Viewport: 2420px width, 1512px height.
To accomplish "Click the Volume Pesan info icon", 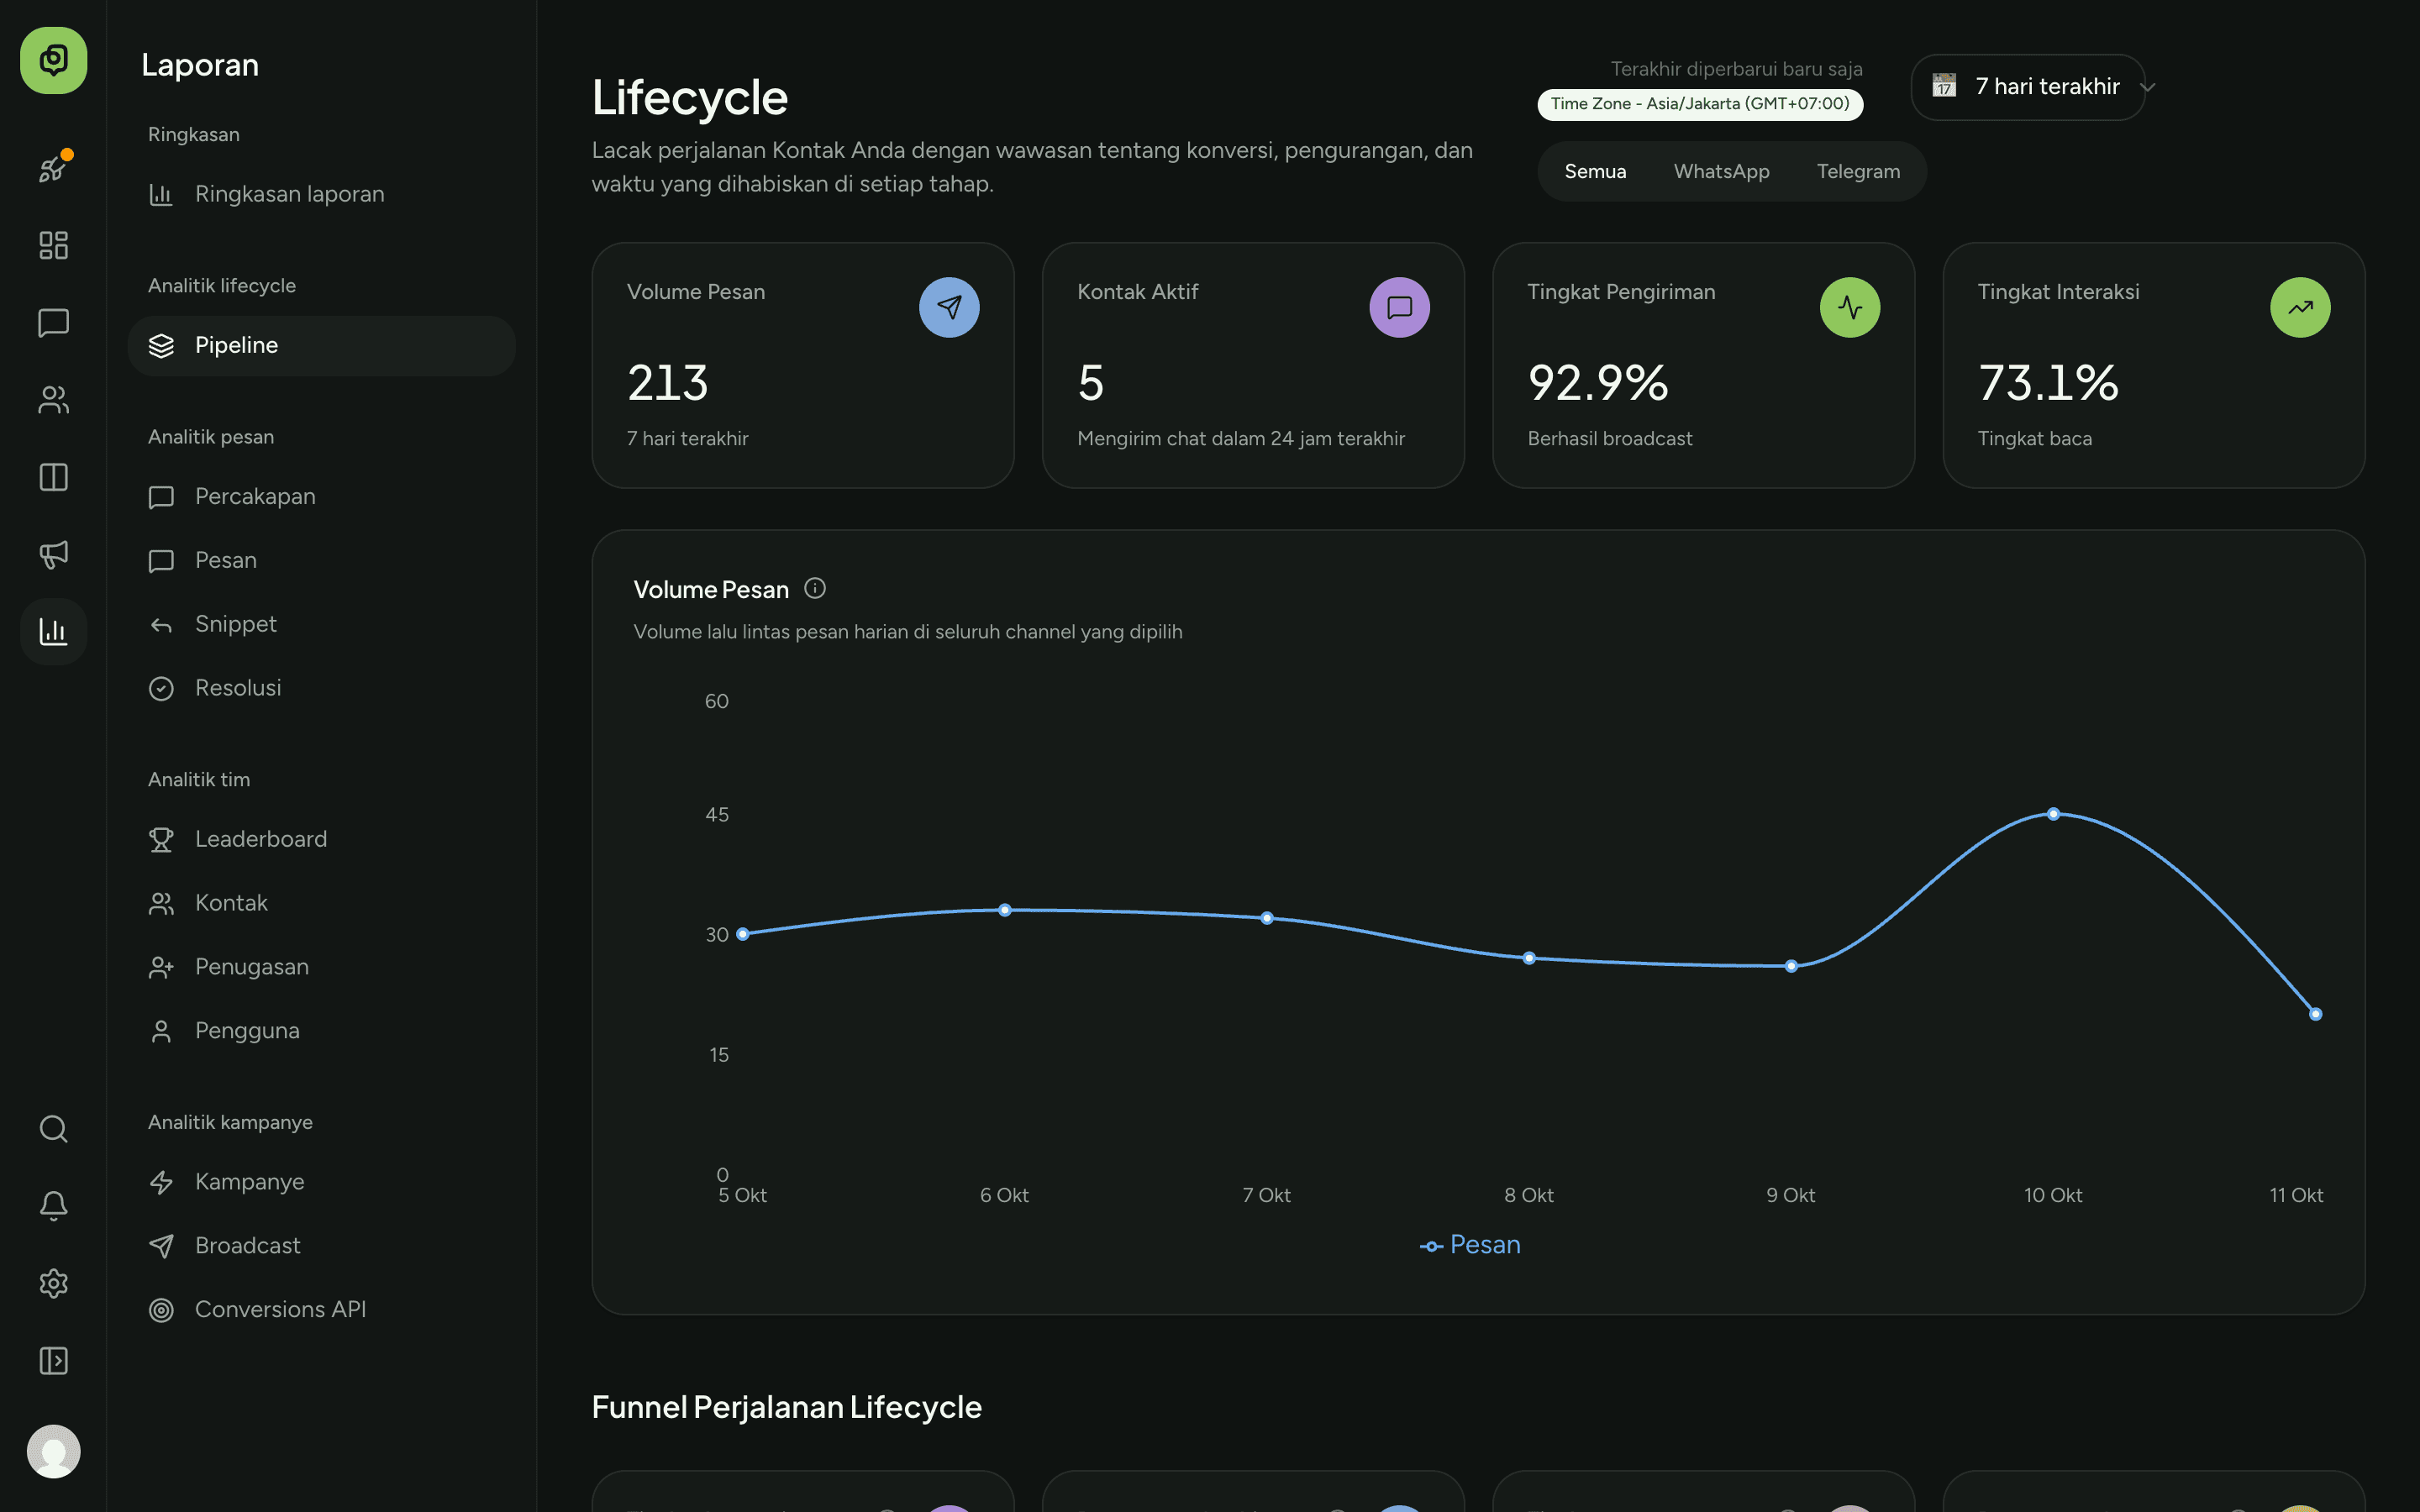I will (x=815, y=588).
